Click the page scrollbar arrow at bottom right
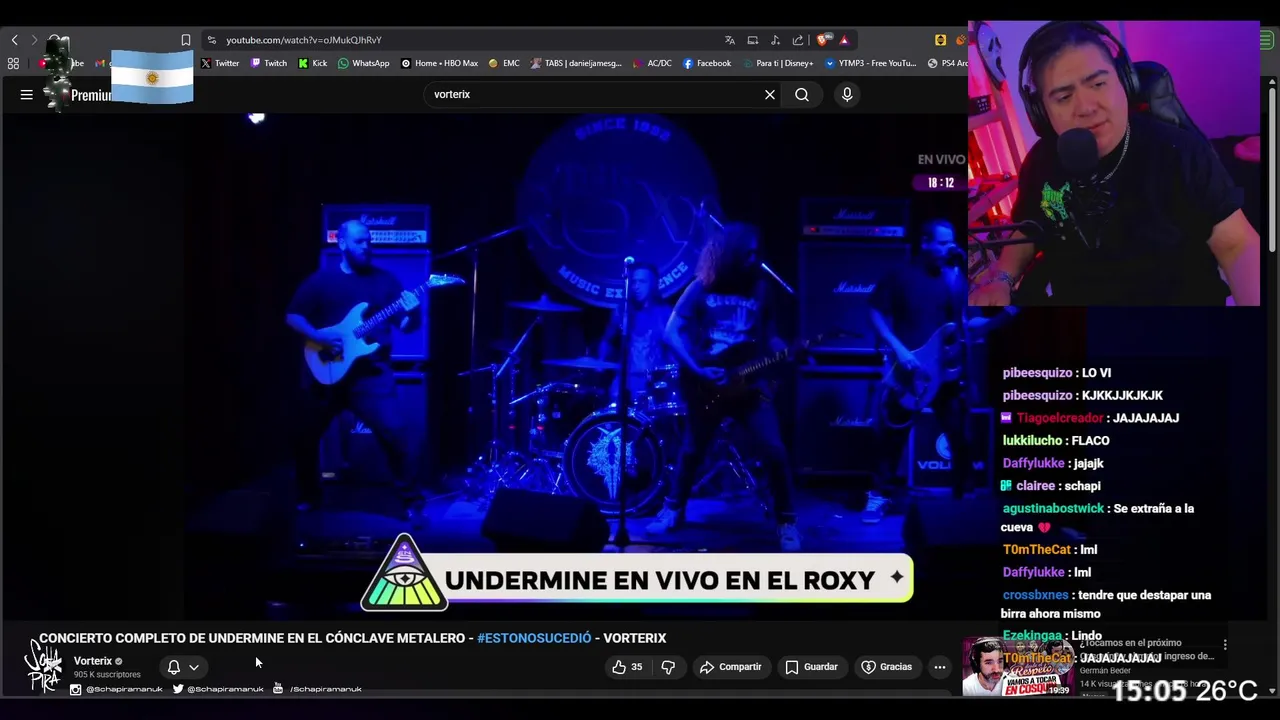This screenshot has width=1280, height=720. tap(1272, 690)
